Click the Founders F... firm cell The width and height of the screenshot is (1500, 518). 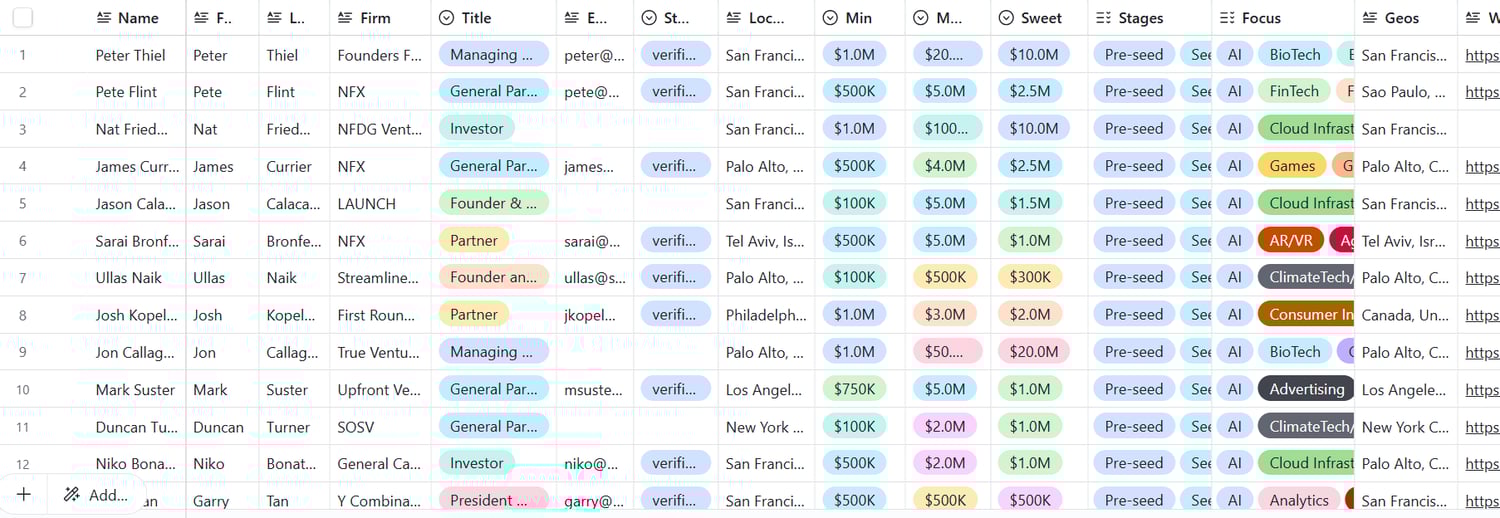click(380, 55)
